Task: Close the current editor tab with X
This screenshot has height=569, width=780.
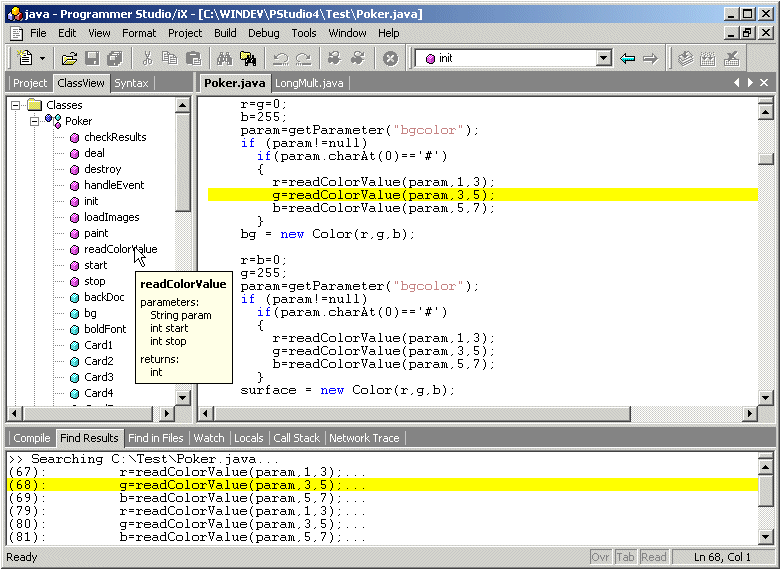Action: 764,83
